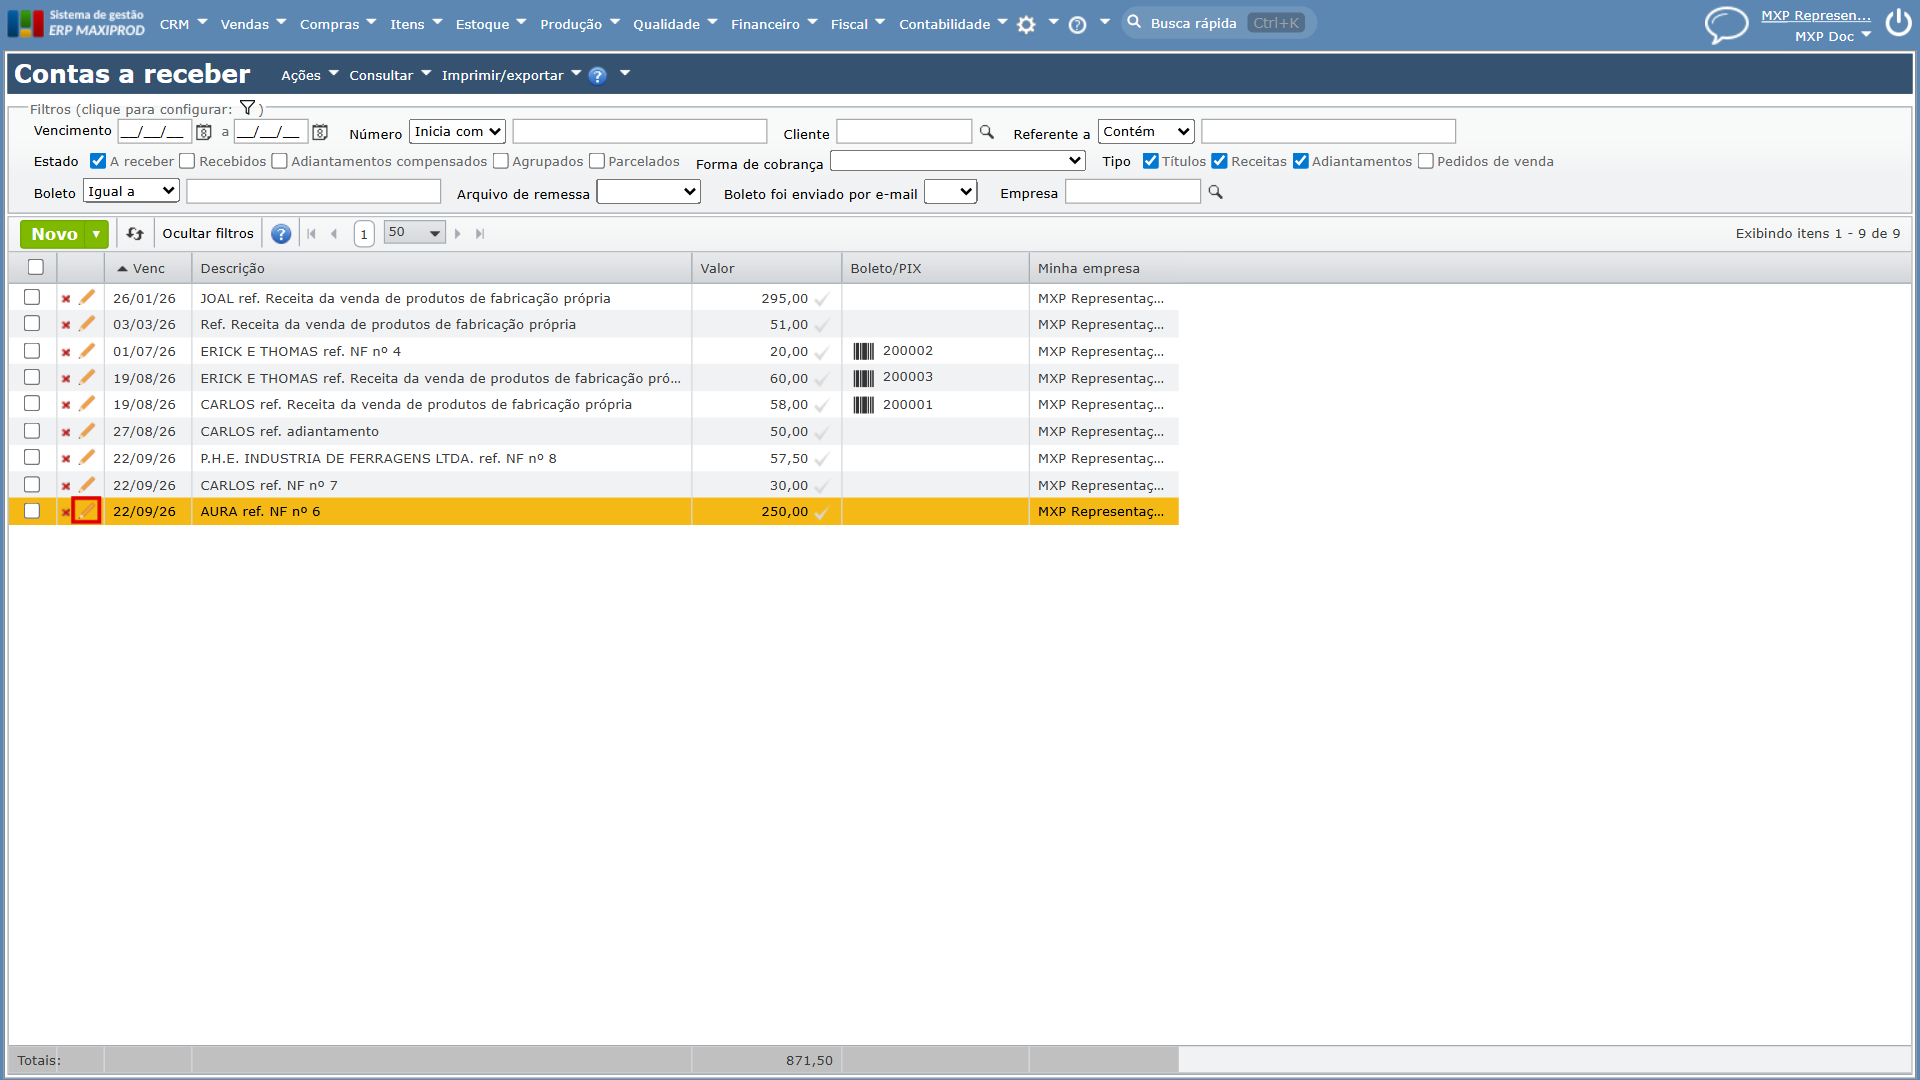Open calendar picker for Vencimento start date

point(204,132)
